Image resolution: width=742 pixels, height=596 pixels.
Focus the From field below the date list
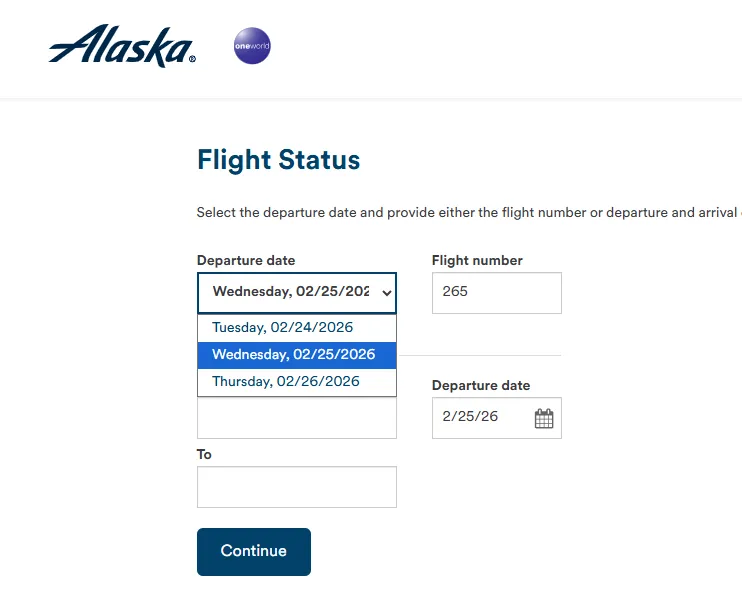click(x=297, y=418)
